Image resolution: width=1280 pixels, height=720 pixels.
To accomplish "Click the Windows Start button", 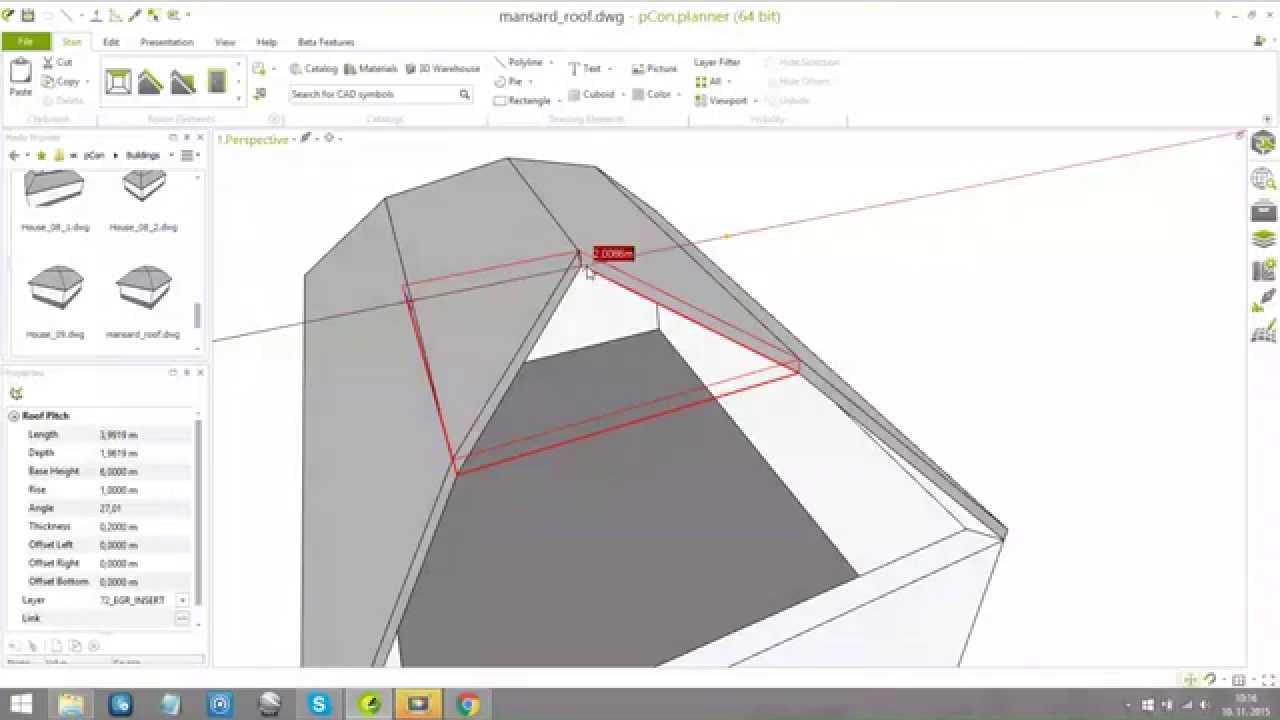I will 21,704.
